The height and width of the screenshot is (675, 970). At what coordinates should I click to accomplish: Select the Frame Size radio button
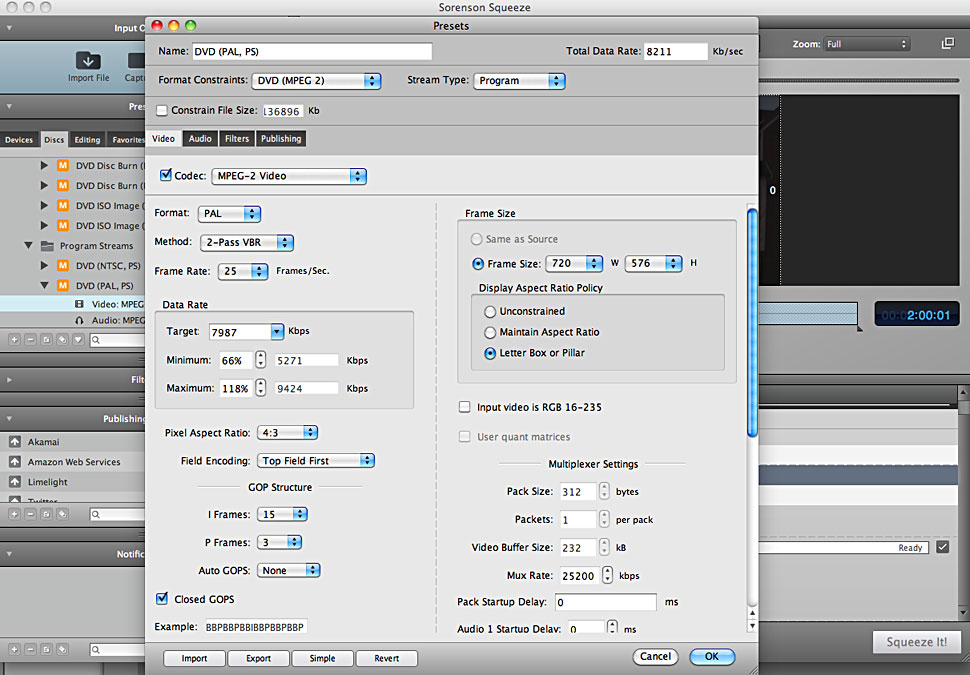(x=478, y=264)
